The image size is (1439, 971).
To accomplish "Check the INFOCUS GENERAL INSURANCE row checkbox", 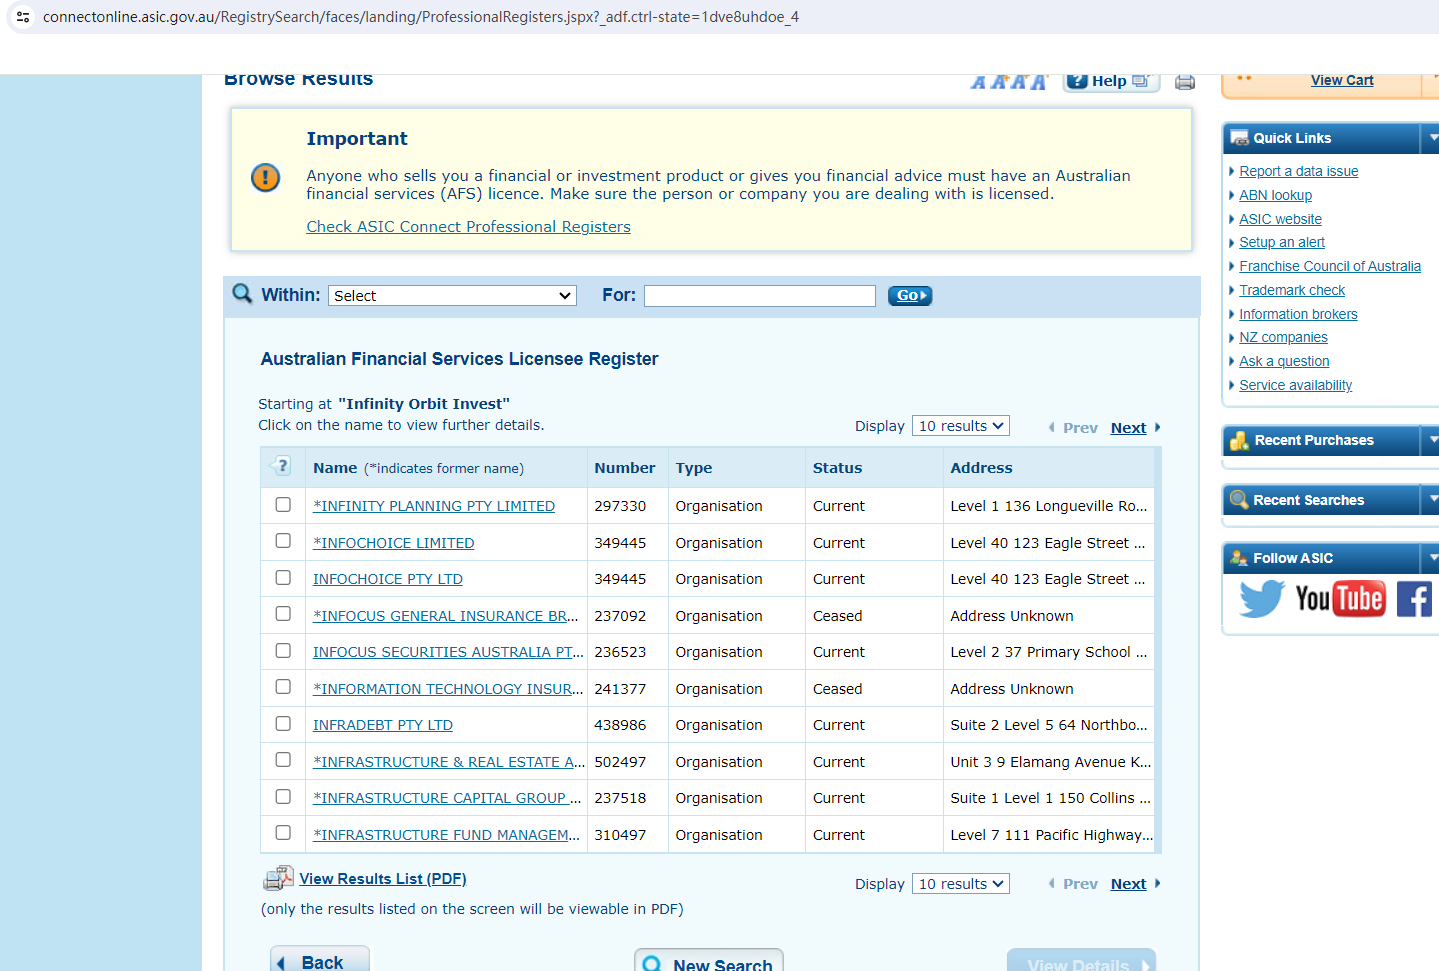I will 283,614.
